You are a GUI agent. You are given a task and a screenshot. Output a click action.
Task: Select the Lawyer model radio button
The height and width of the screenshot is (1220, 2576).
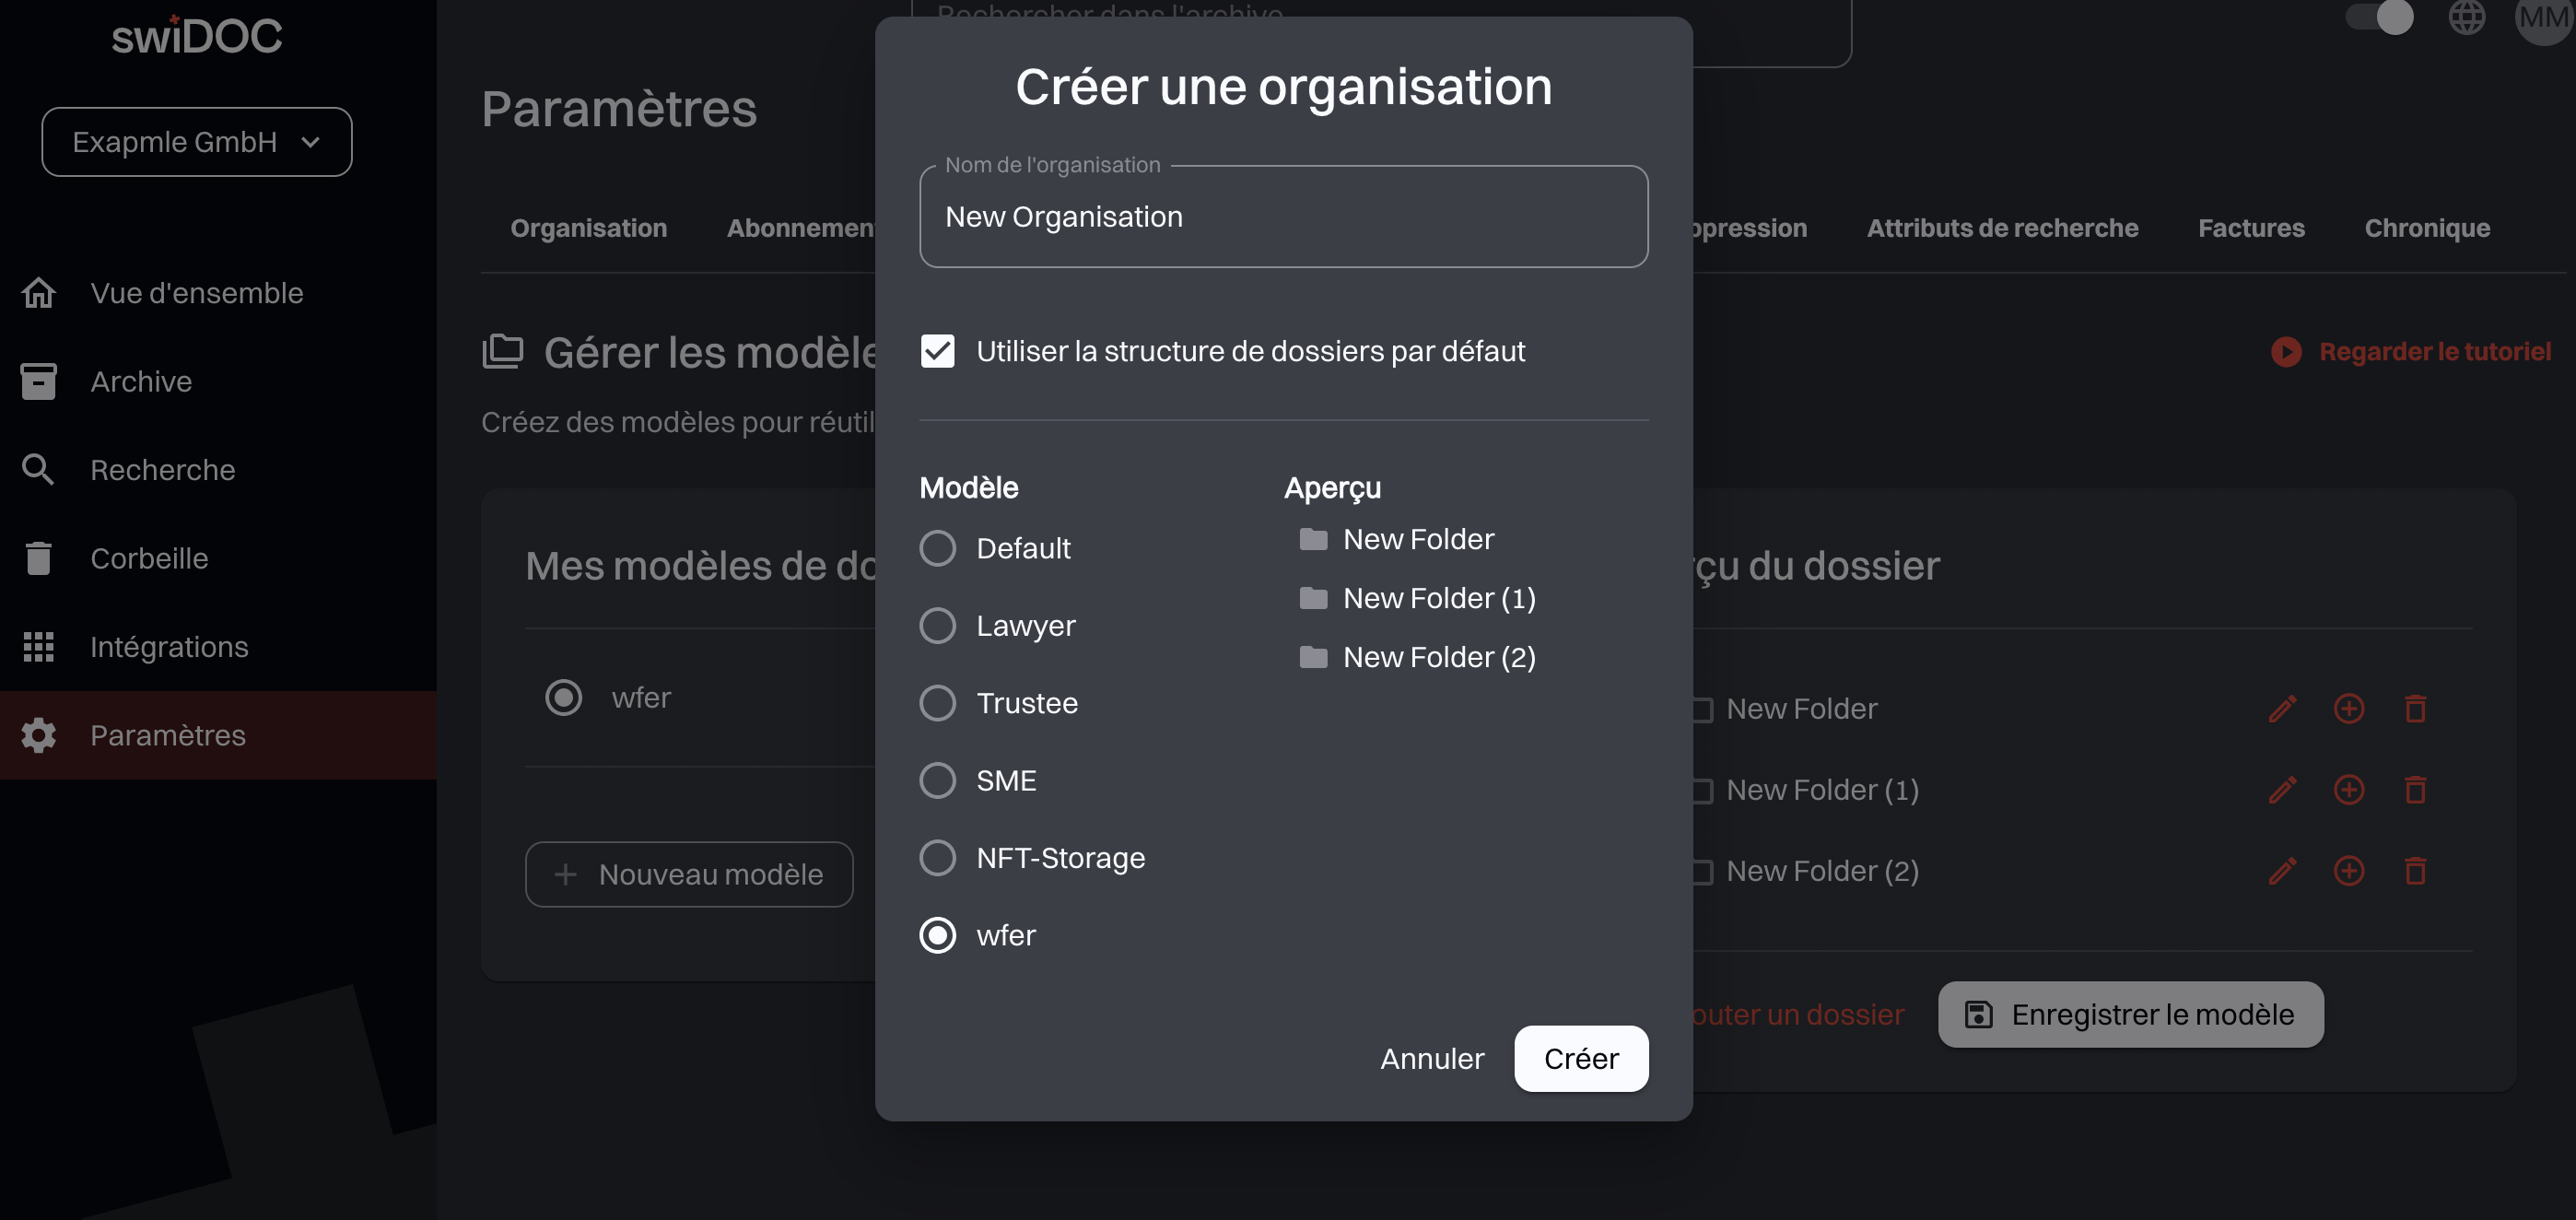coord(937,626)
